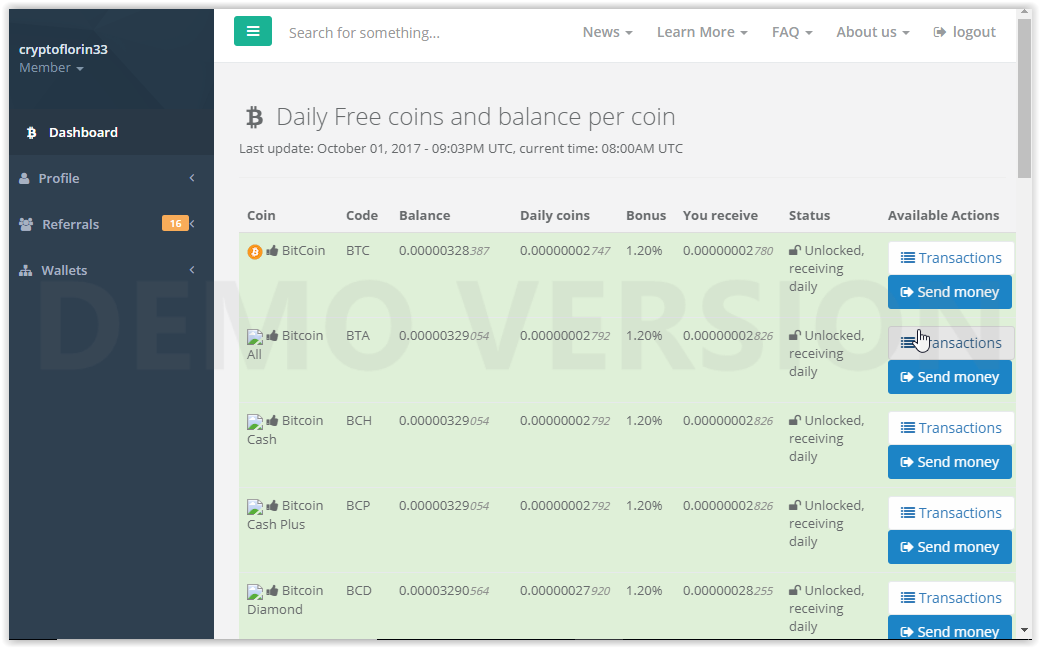Click the cryptoflorin33 username text
This screenshot has height=648, width=1040.
pos(63,50)
